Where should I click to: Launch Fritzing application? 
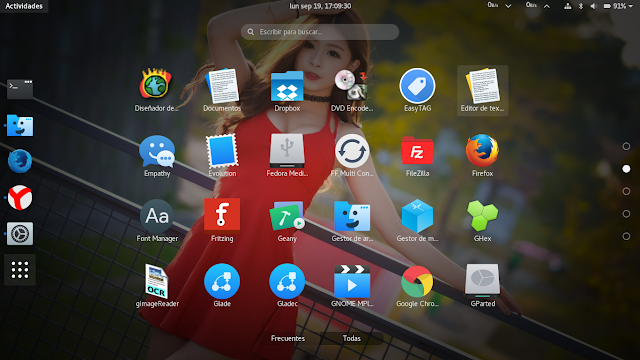pyautogui.click(x=222, y=215)
